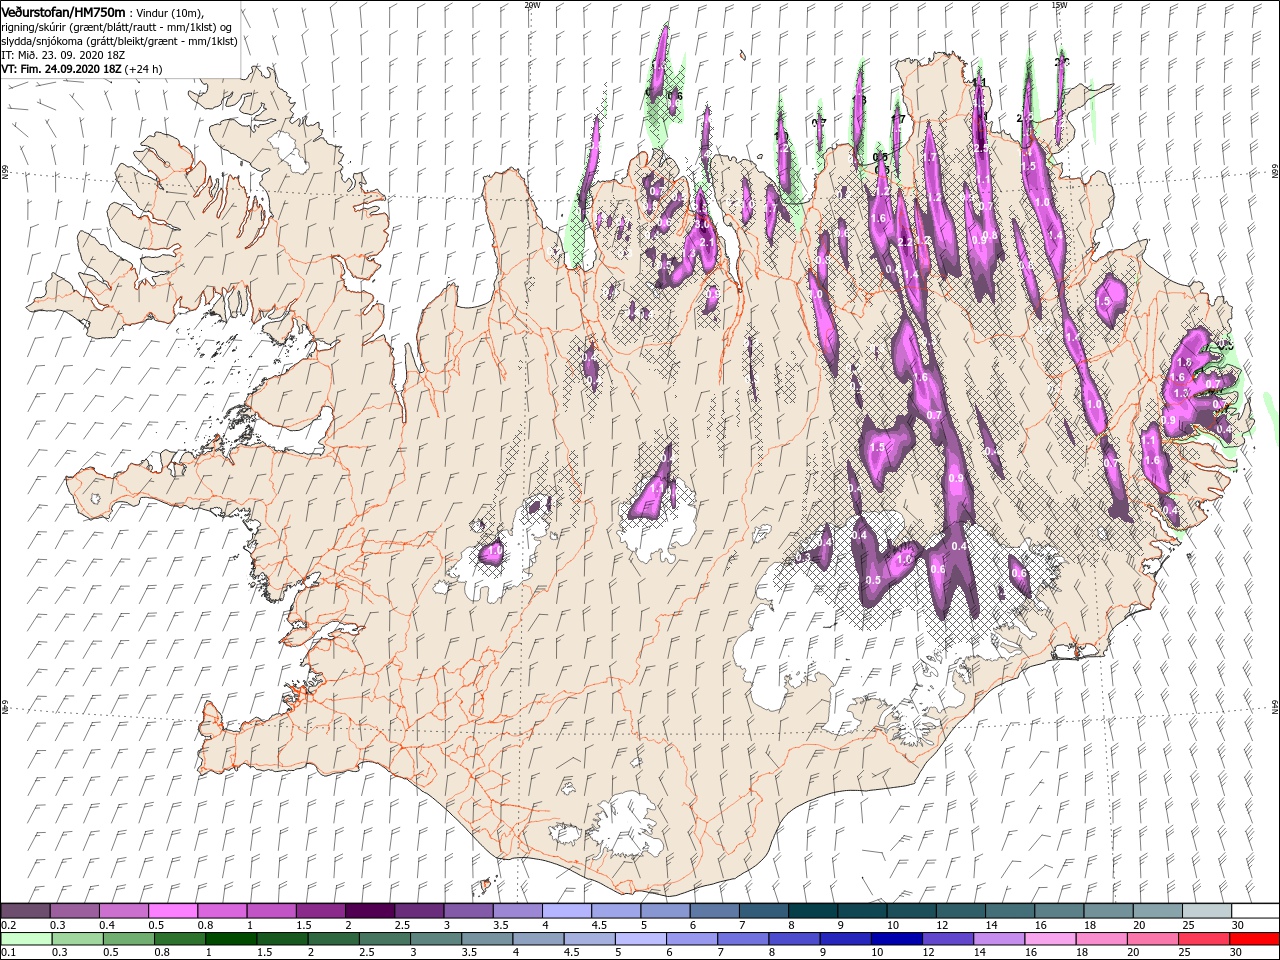Pick rain-scale swatch between 8 and 9
This screenshot has width=1280, height=960.
[794, 939]
